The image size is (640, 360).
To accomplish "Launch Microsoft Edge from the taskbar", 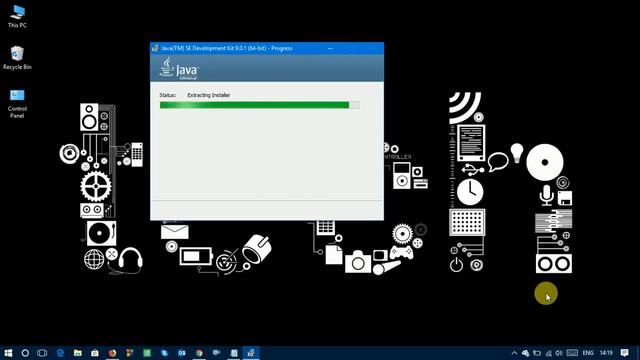I will (x=60, y=353).
